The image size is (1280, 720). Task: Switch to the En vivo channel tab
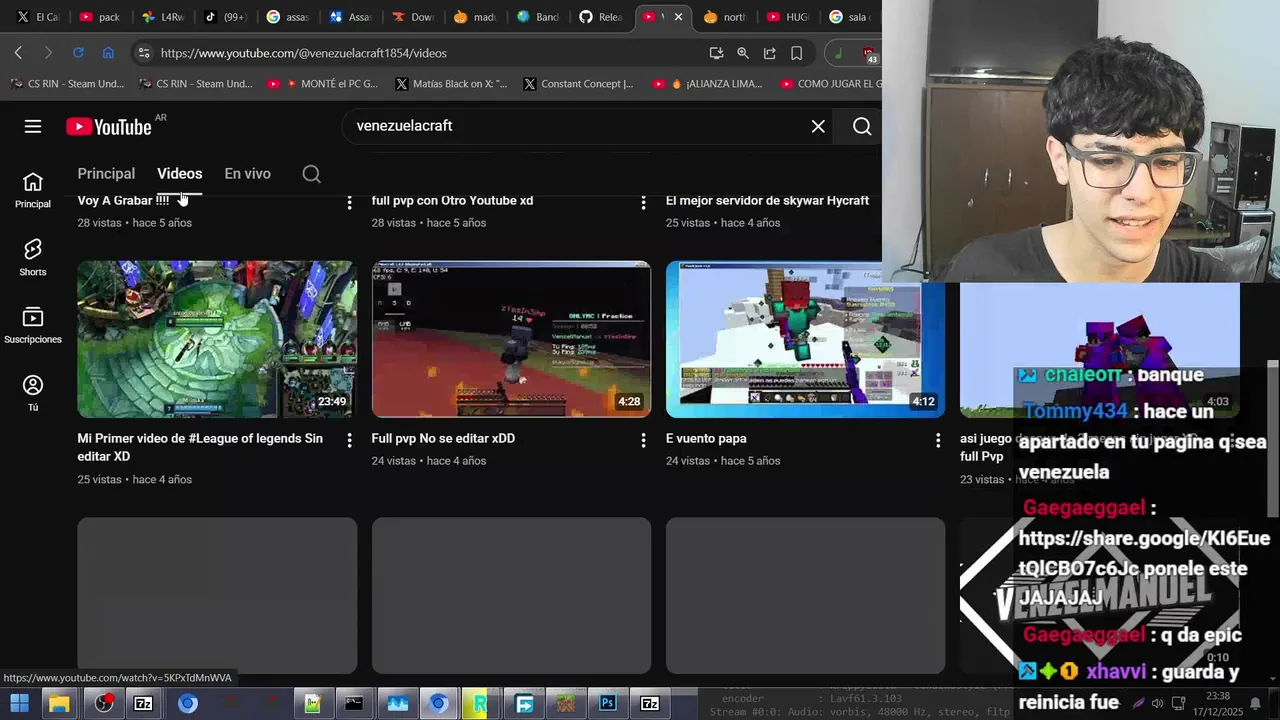(x=247, y=174)
